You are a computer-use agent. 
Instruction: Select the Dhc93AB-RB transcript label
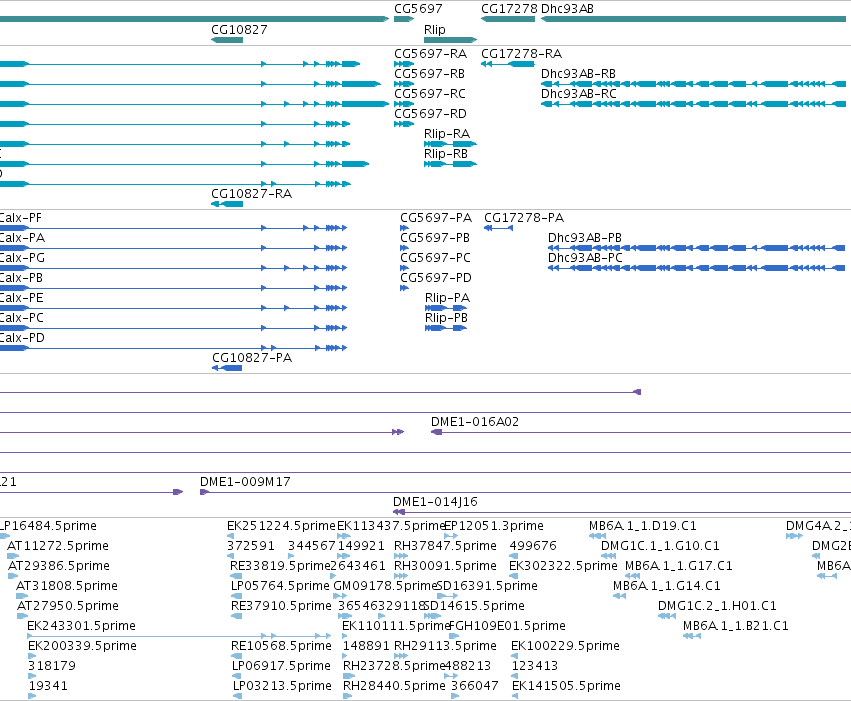(579, 73)
